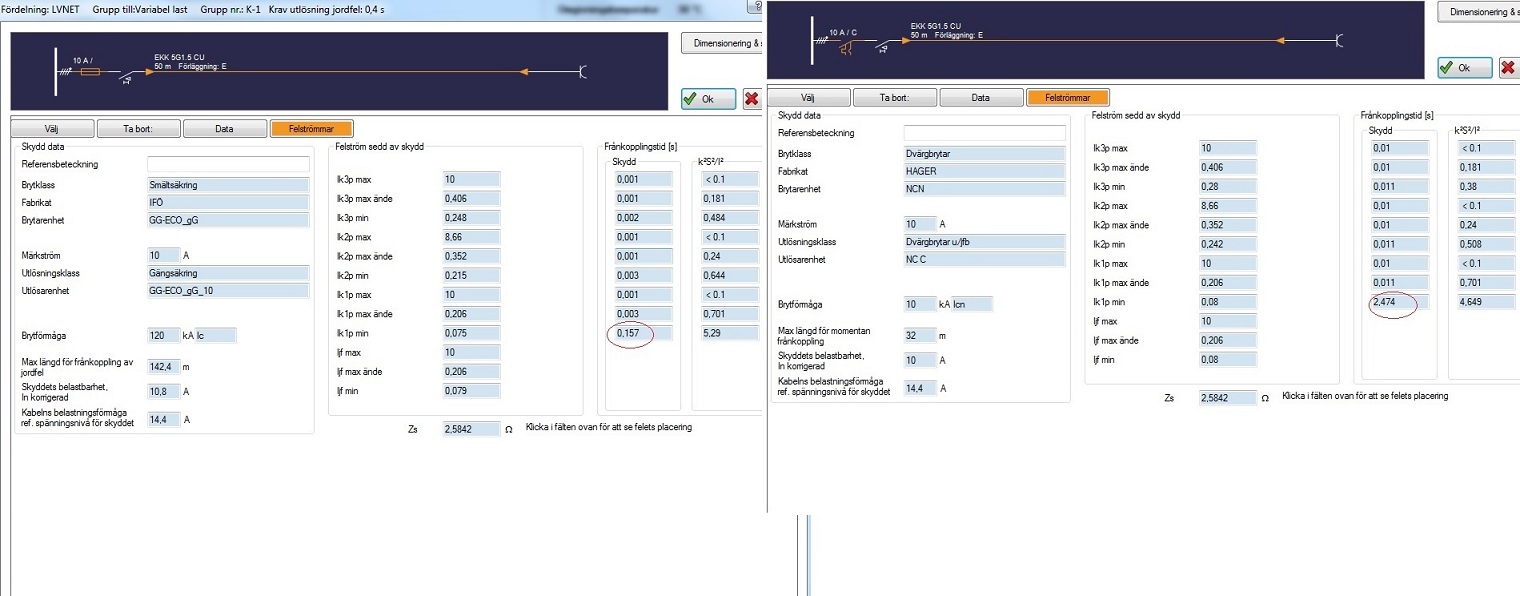Select the load end symbol in left diagram
This screenshot has width=1520, height=596.
(583, 71)
